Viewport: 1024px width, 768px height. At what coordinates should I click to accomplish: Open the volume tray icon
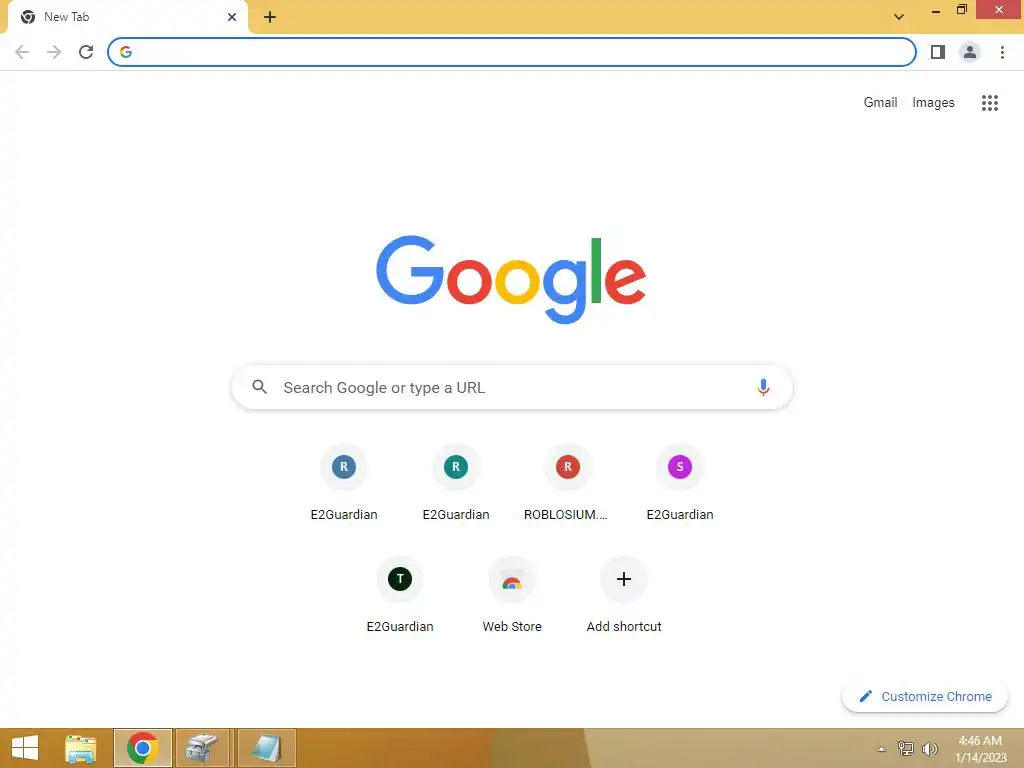(x=929, y=748)
